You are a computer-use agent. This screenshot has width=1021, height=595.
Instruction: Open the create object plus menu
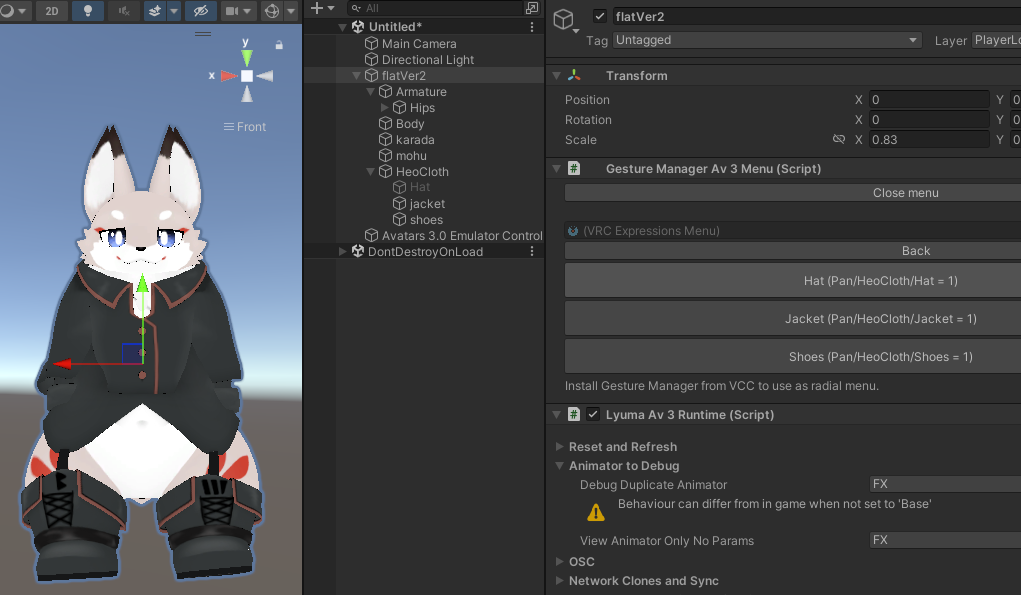pos(322,8)
